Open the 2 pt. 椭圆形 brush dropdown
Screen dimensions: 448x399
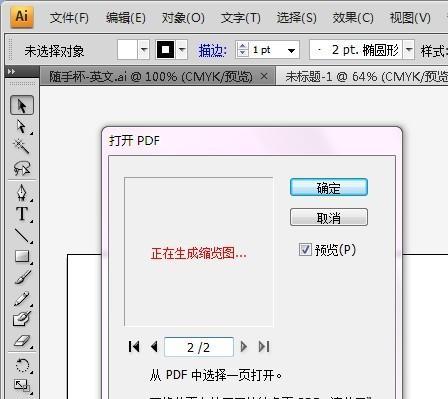click(409, 50)
